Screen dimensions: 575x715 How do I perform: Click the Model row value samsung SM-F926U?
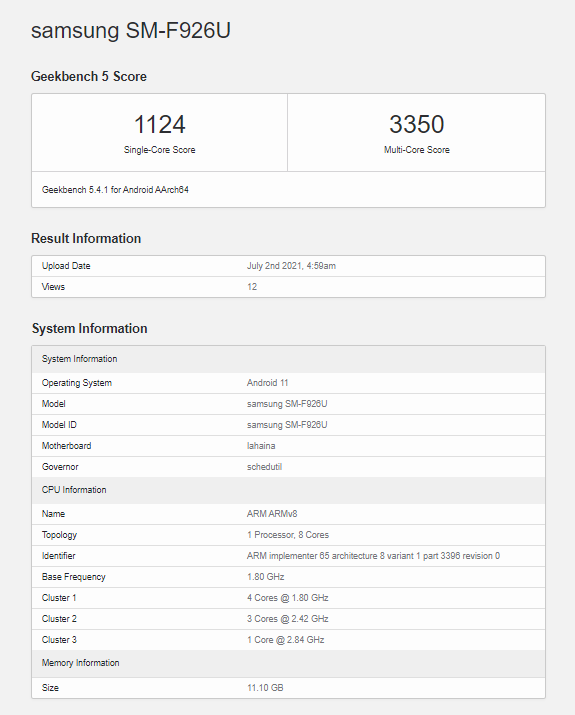(x=287, y=404)
